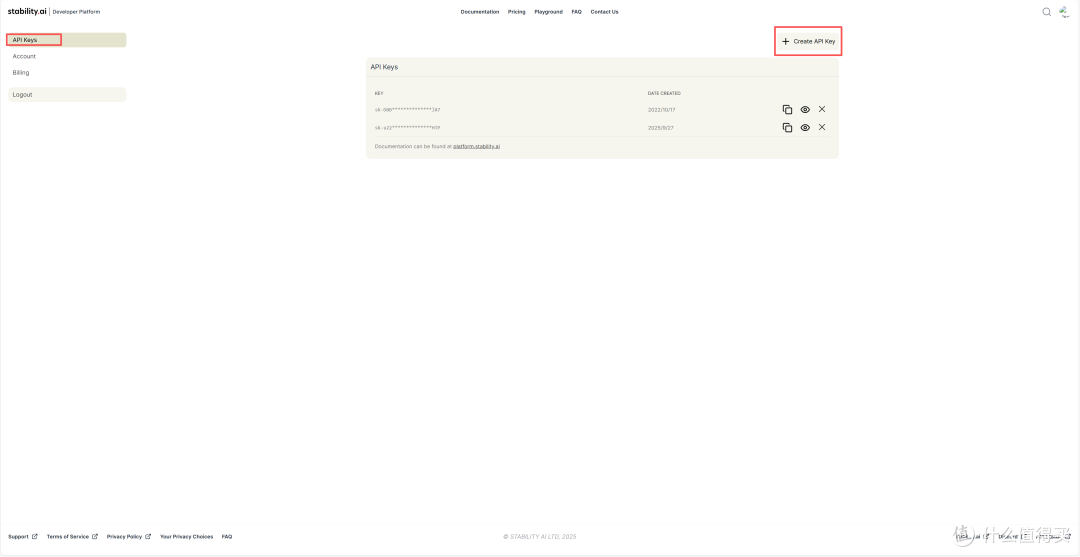1080x557 pixels.
Task: Click Logout in the sidebar
Action: (x=67, y=94)
